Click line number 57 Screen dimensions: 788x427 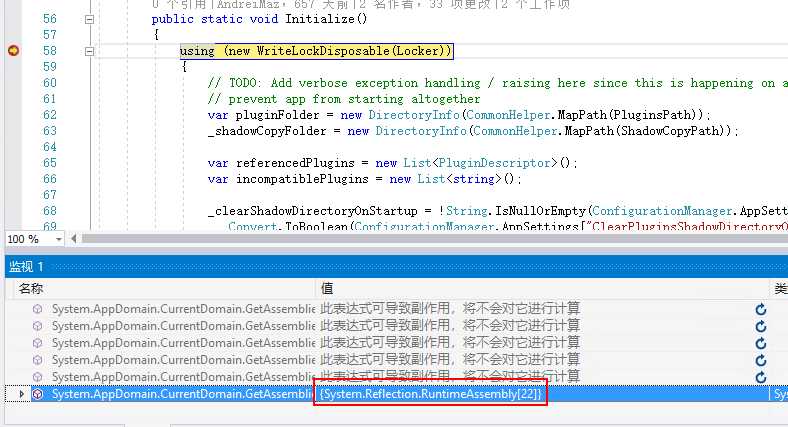[x=50, y=35]
